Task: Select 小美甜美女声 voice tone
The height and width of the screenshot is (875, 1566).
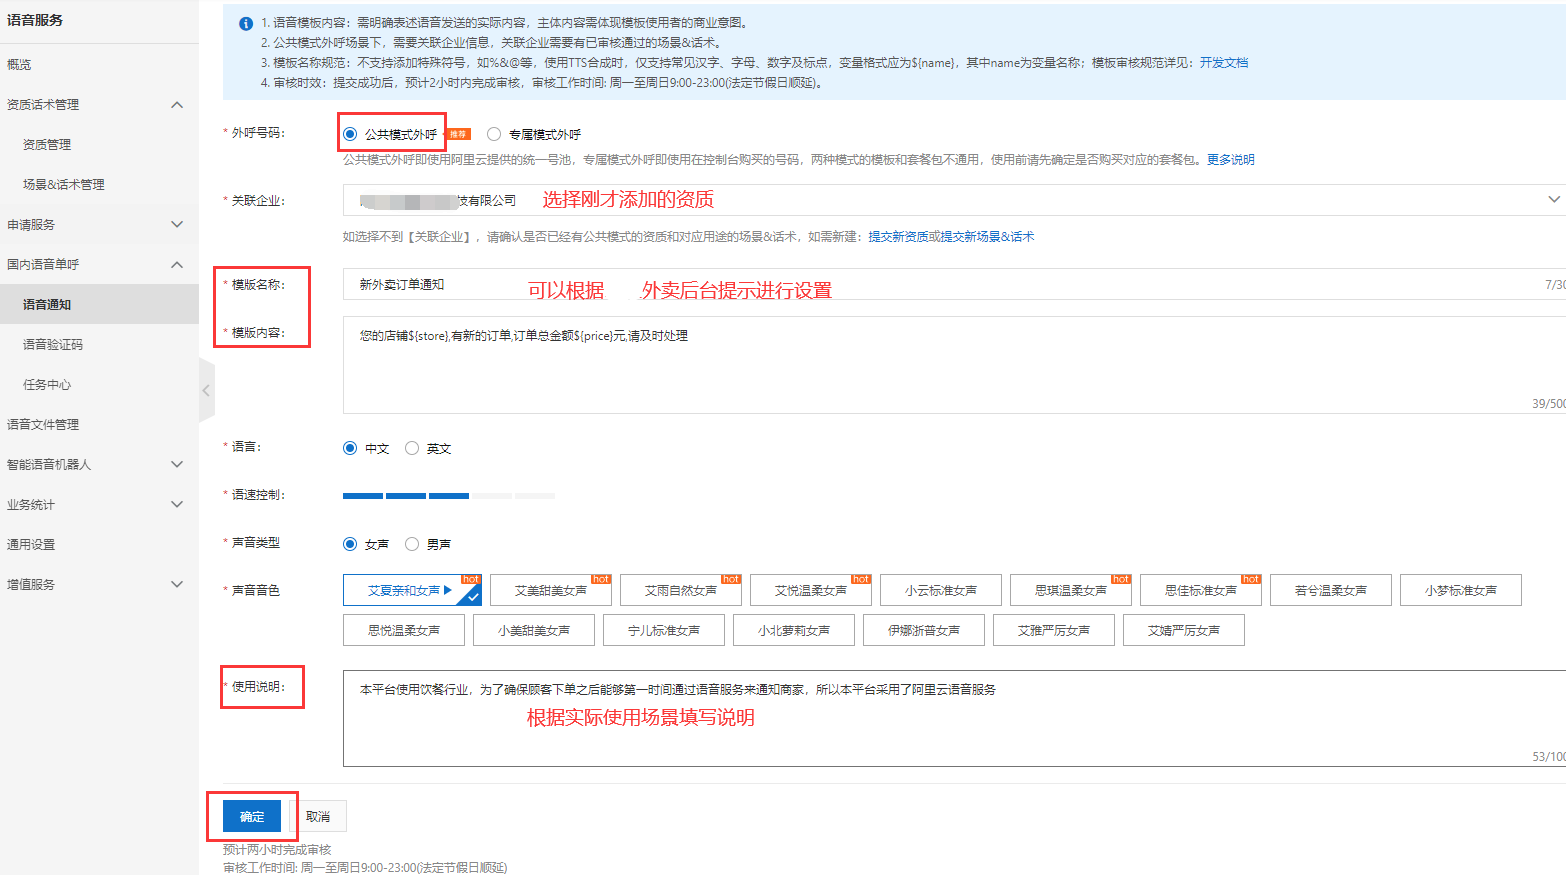Action: [534, 630]
